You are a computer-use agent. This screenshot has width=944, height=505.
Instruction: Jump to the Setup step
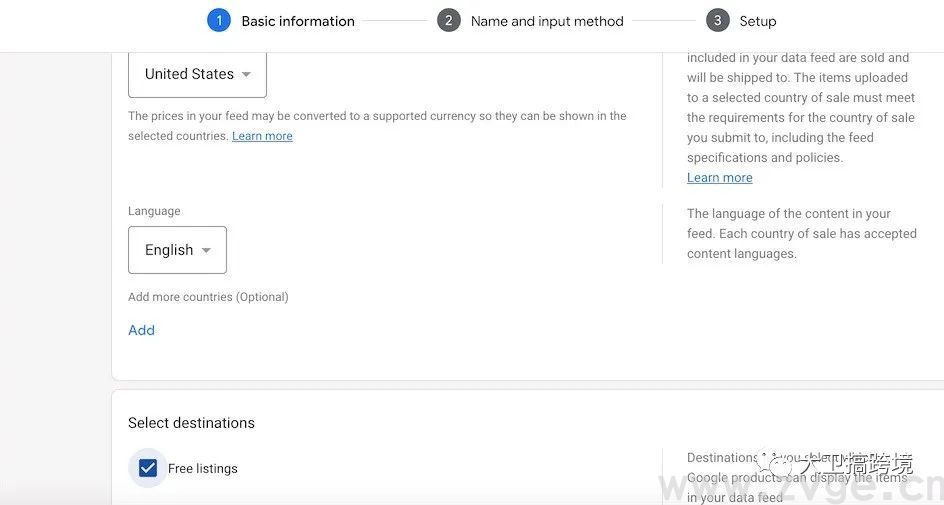point(757,21)
